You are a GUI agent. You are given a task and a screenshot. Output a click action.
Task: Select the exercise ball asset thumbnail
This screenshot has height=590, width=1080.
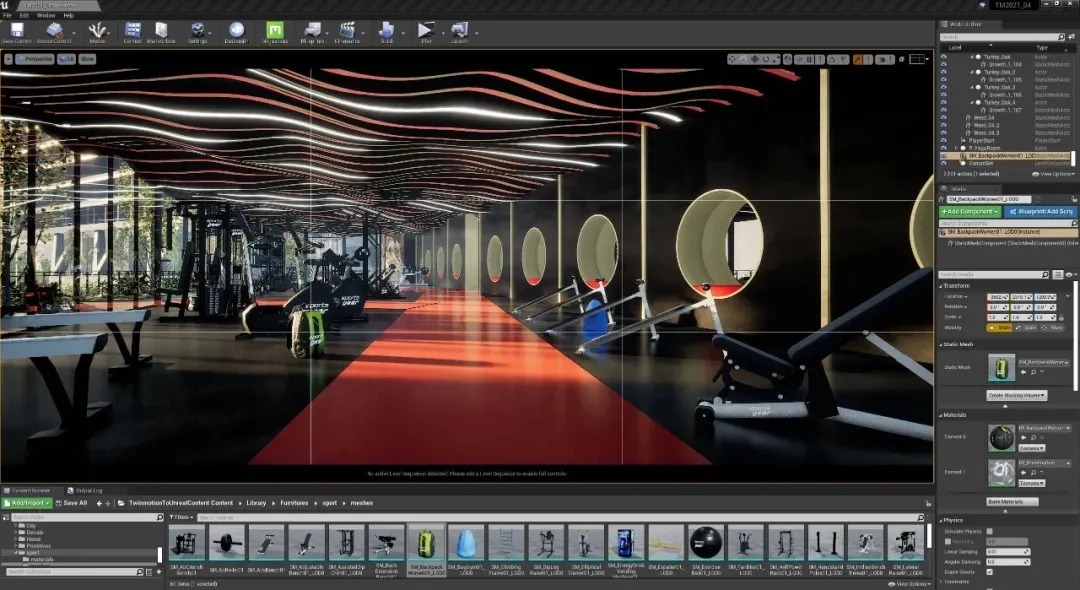(x=706, y=544)
